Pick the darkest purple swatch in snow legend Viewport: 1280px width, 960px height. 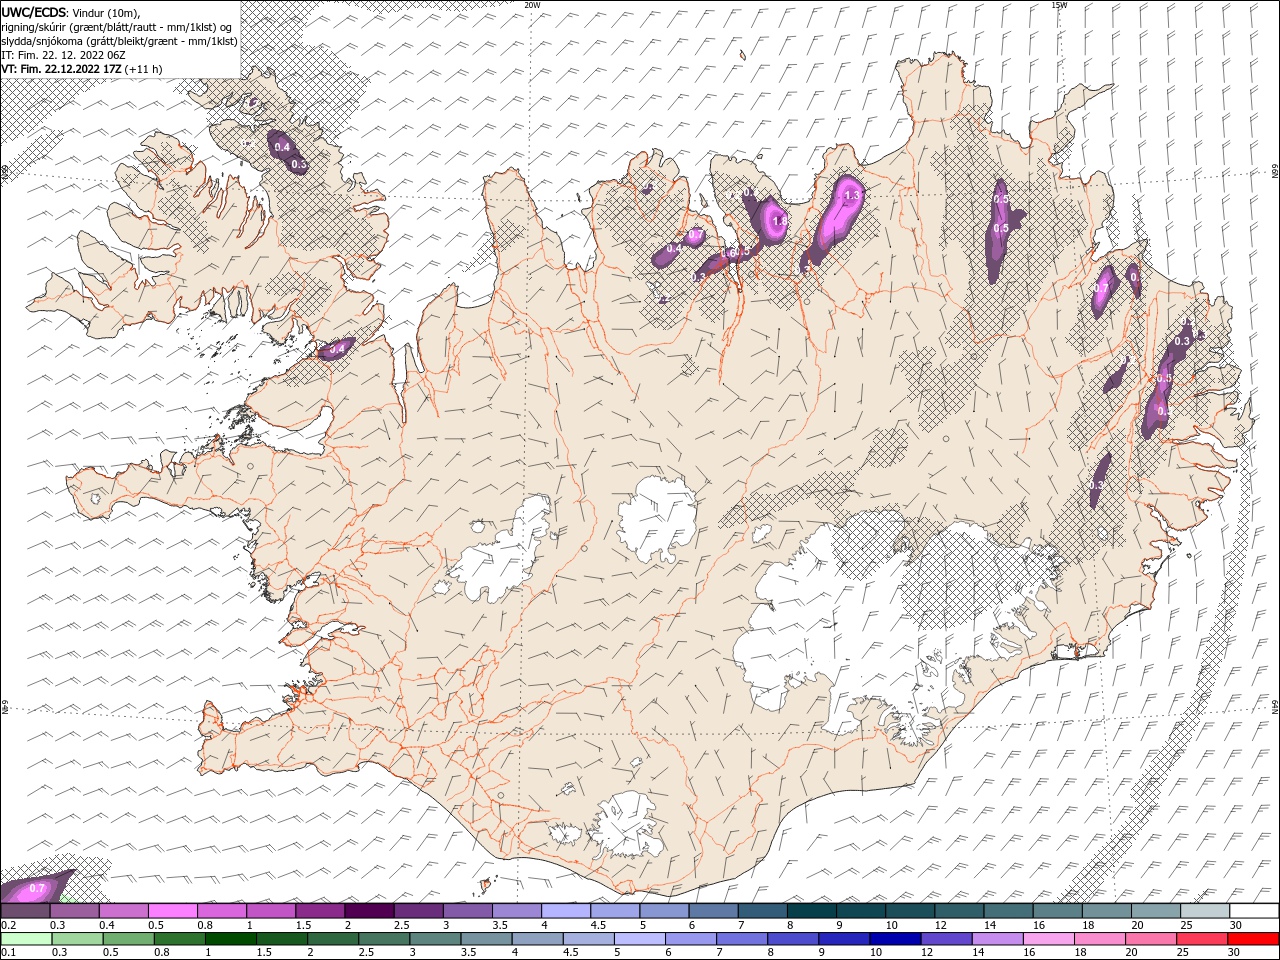point(369,911)
